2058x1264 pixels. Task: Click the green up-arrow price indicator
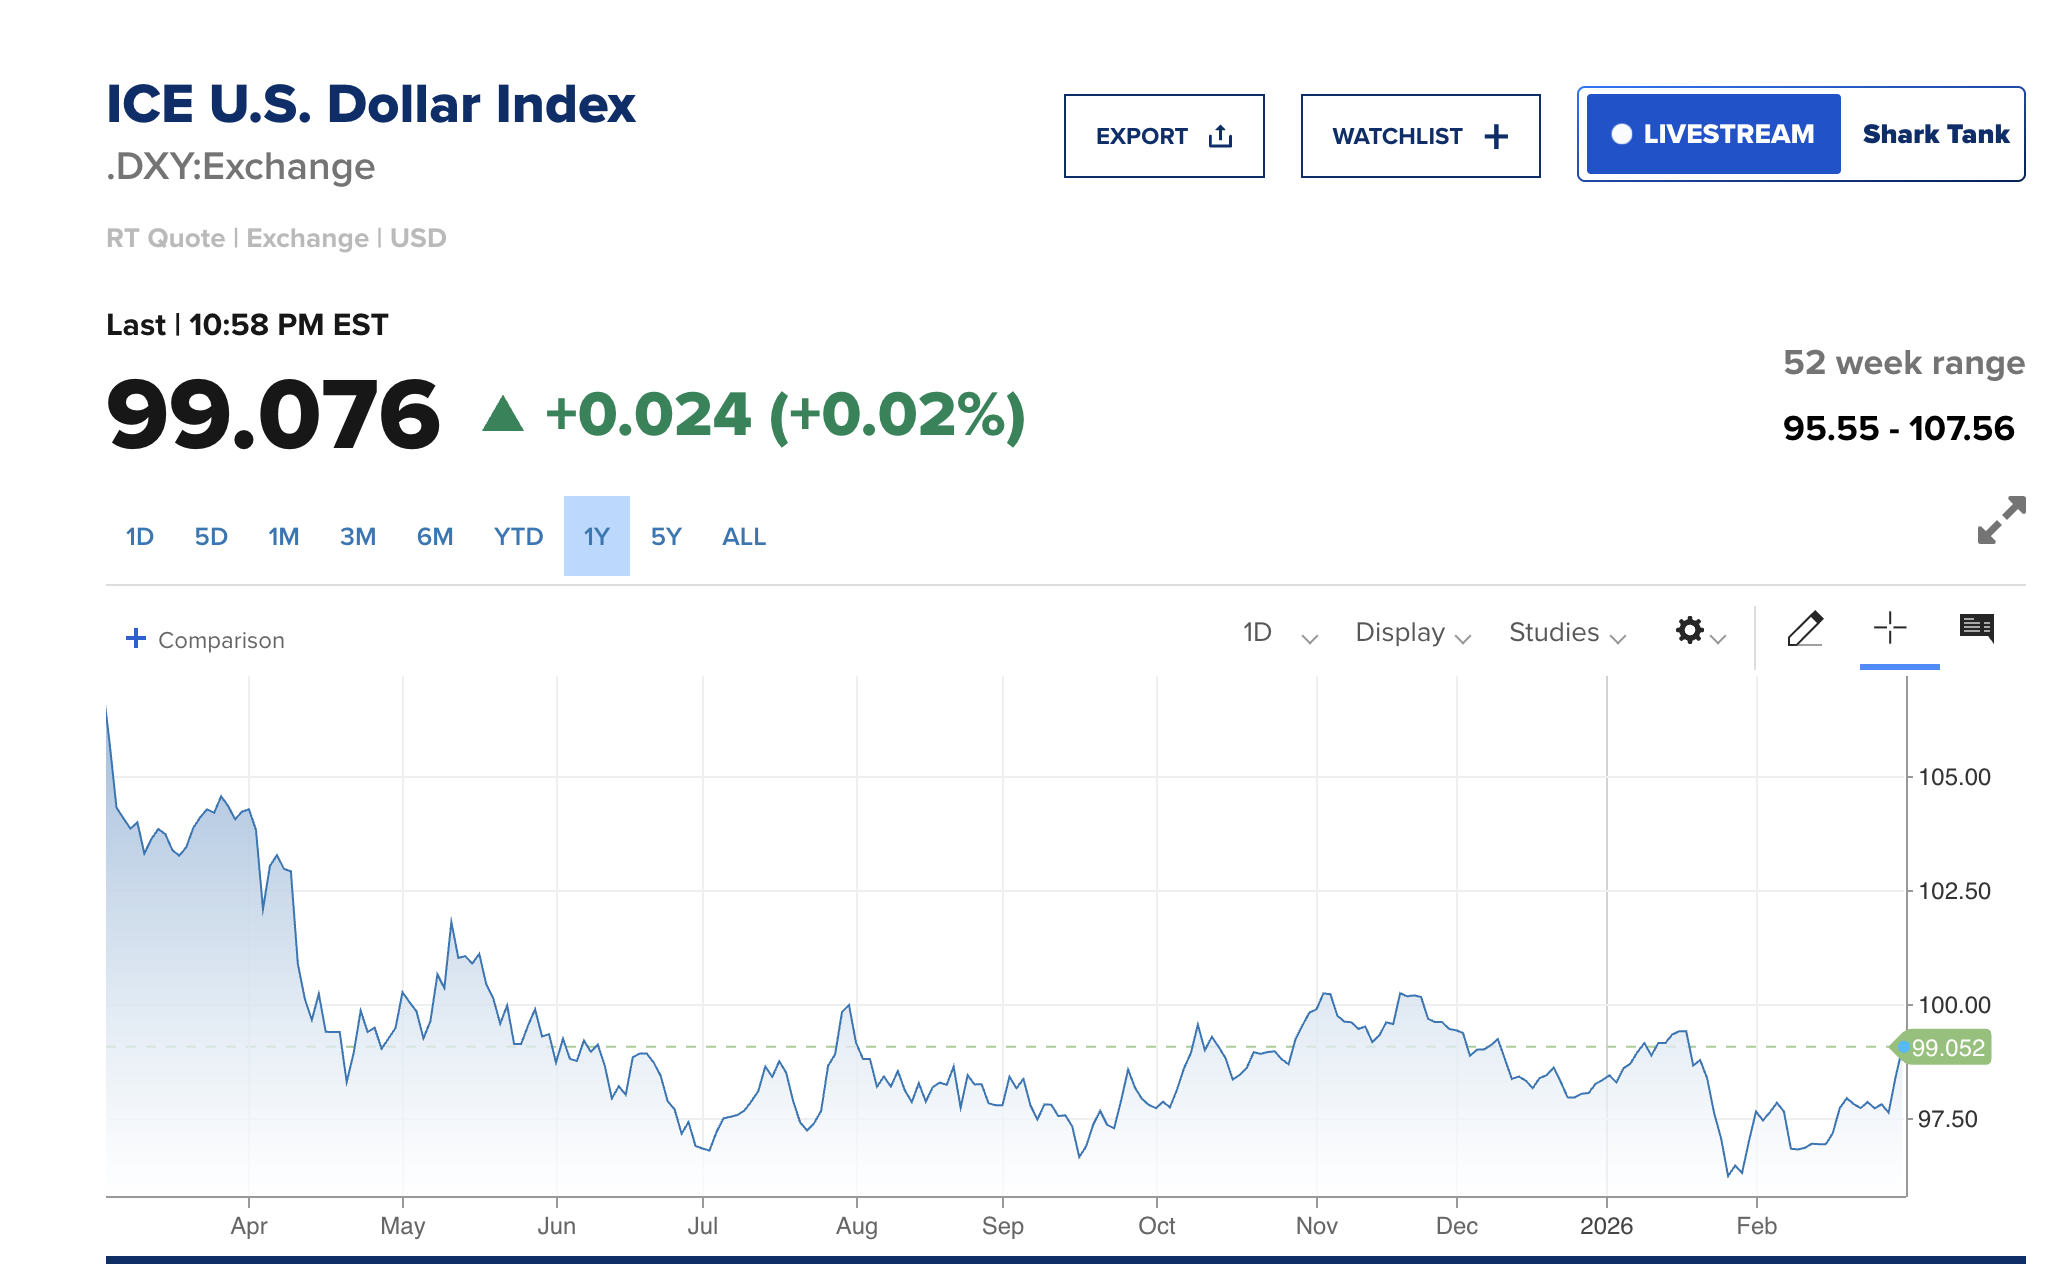[x=504, y=415]
